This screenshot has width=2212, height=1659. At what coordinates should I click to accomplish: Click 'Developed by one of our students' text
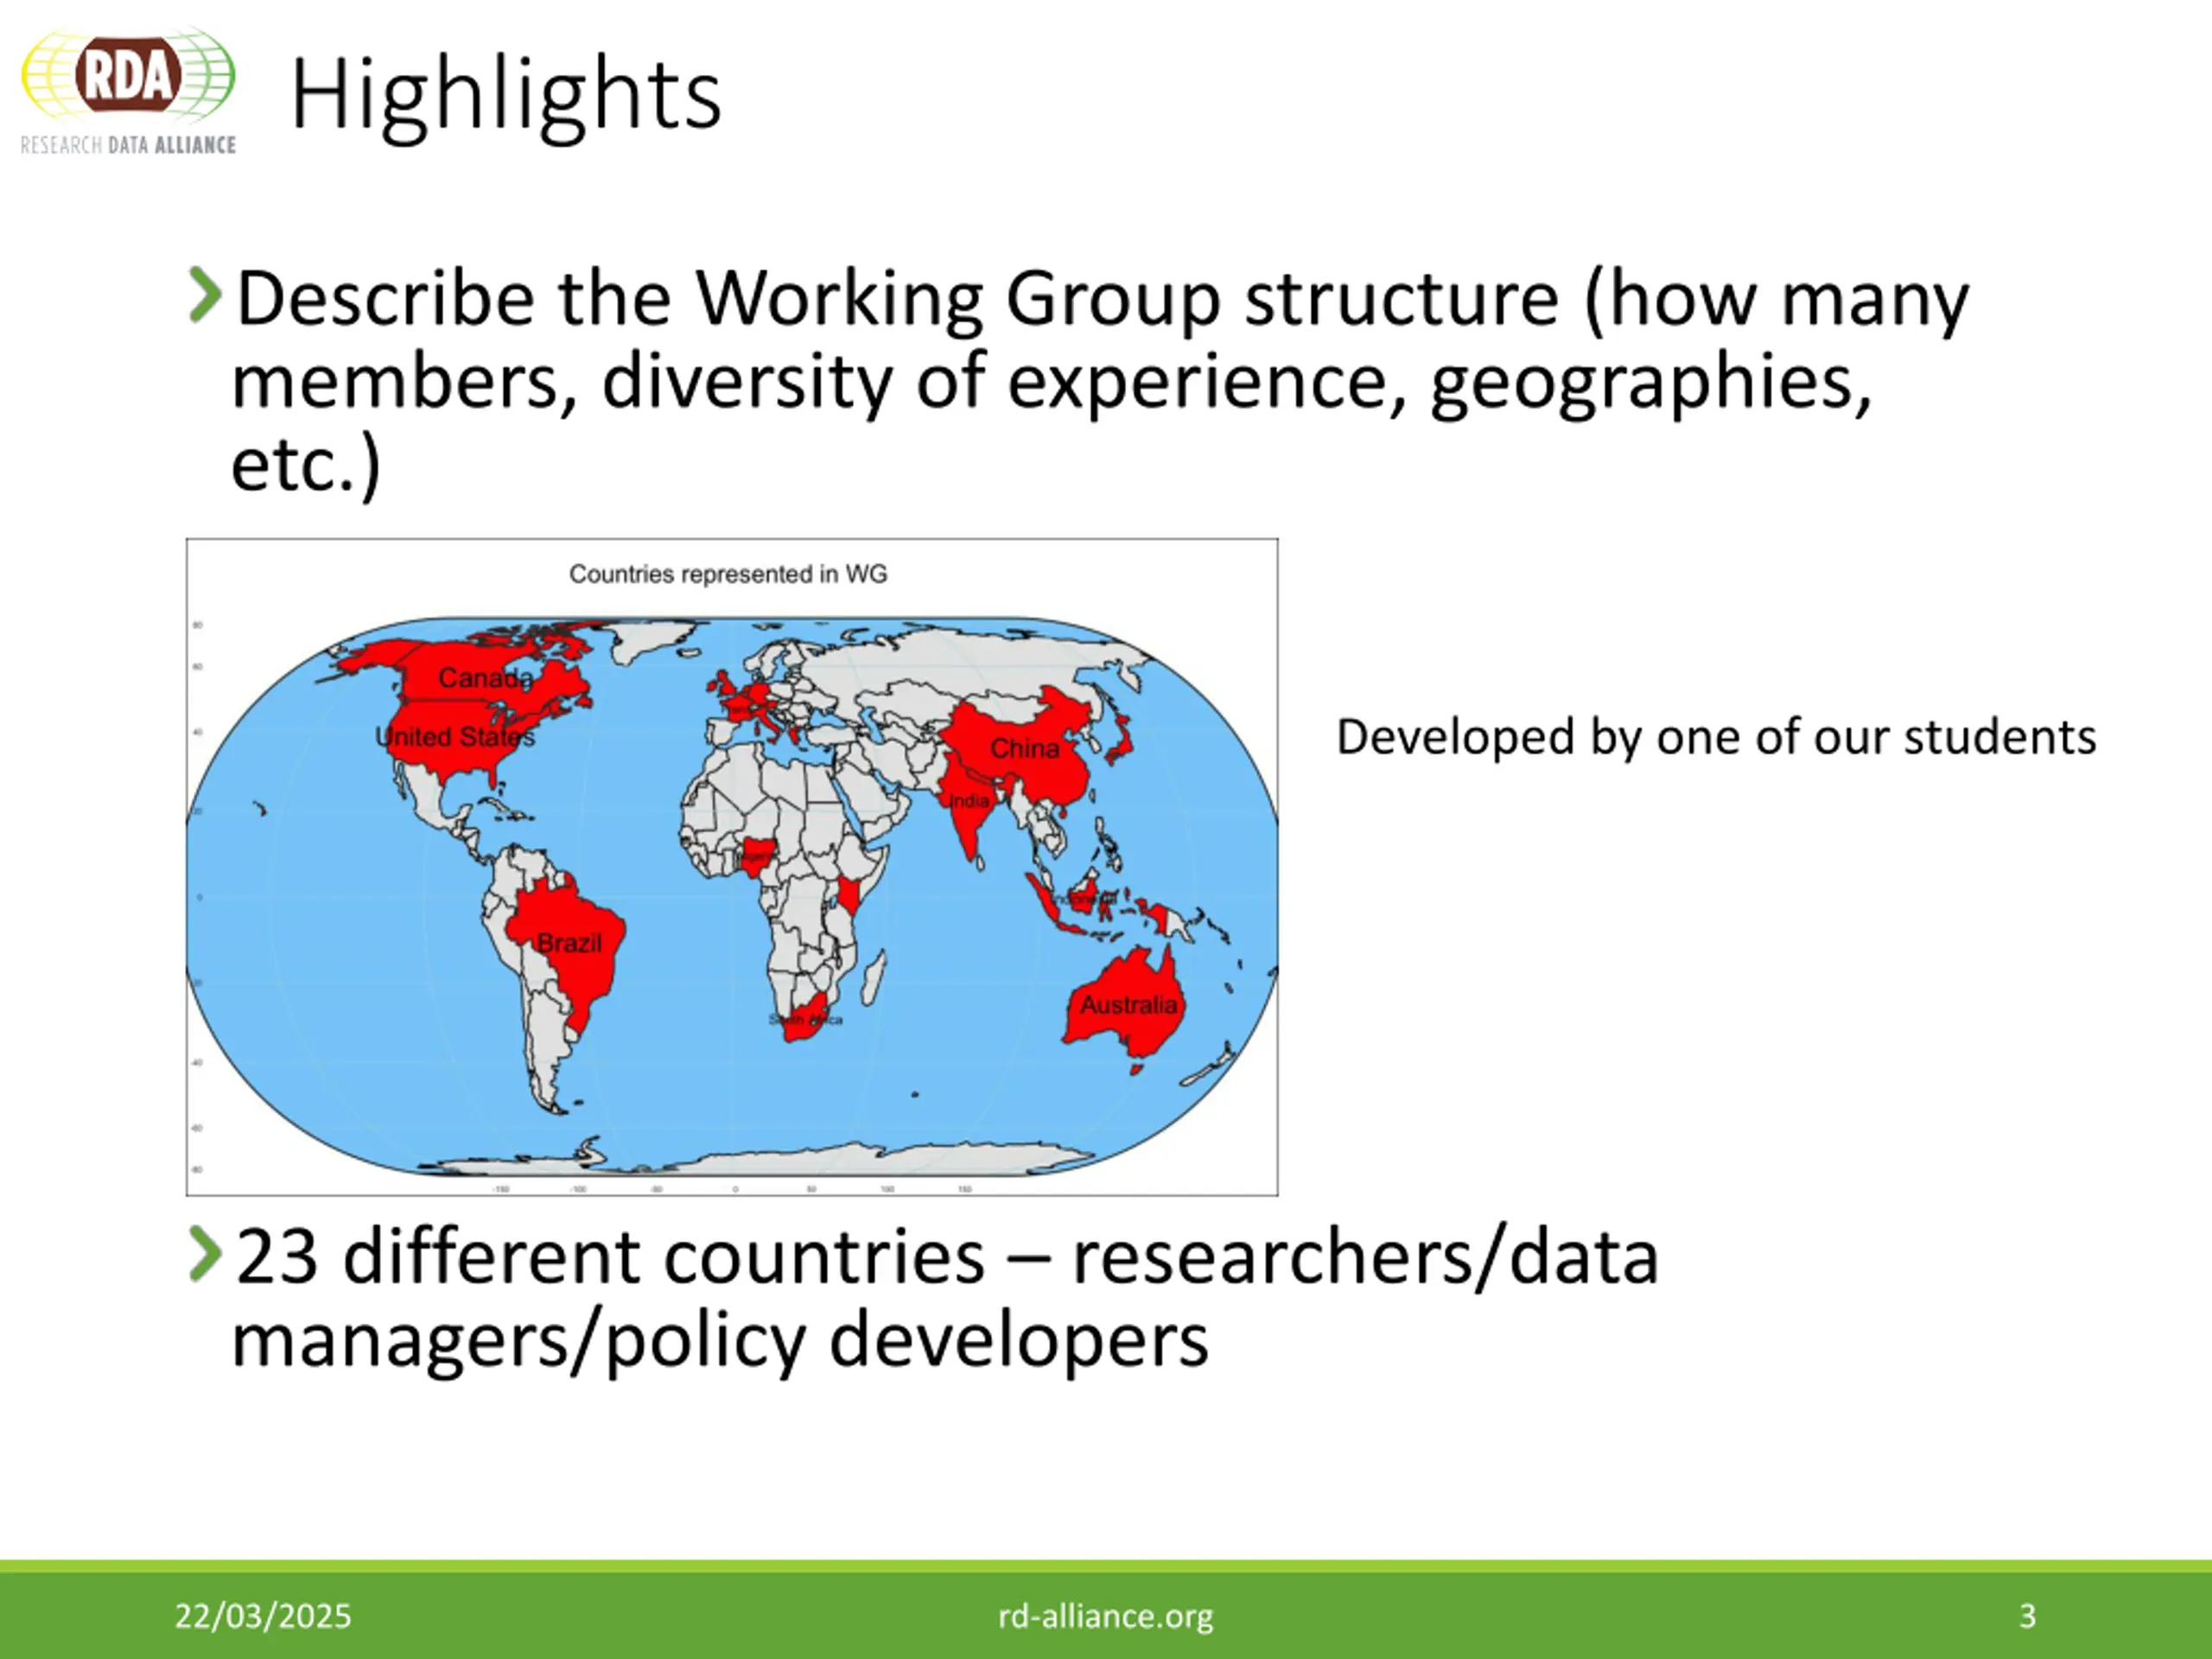pos(1715,737)
